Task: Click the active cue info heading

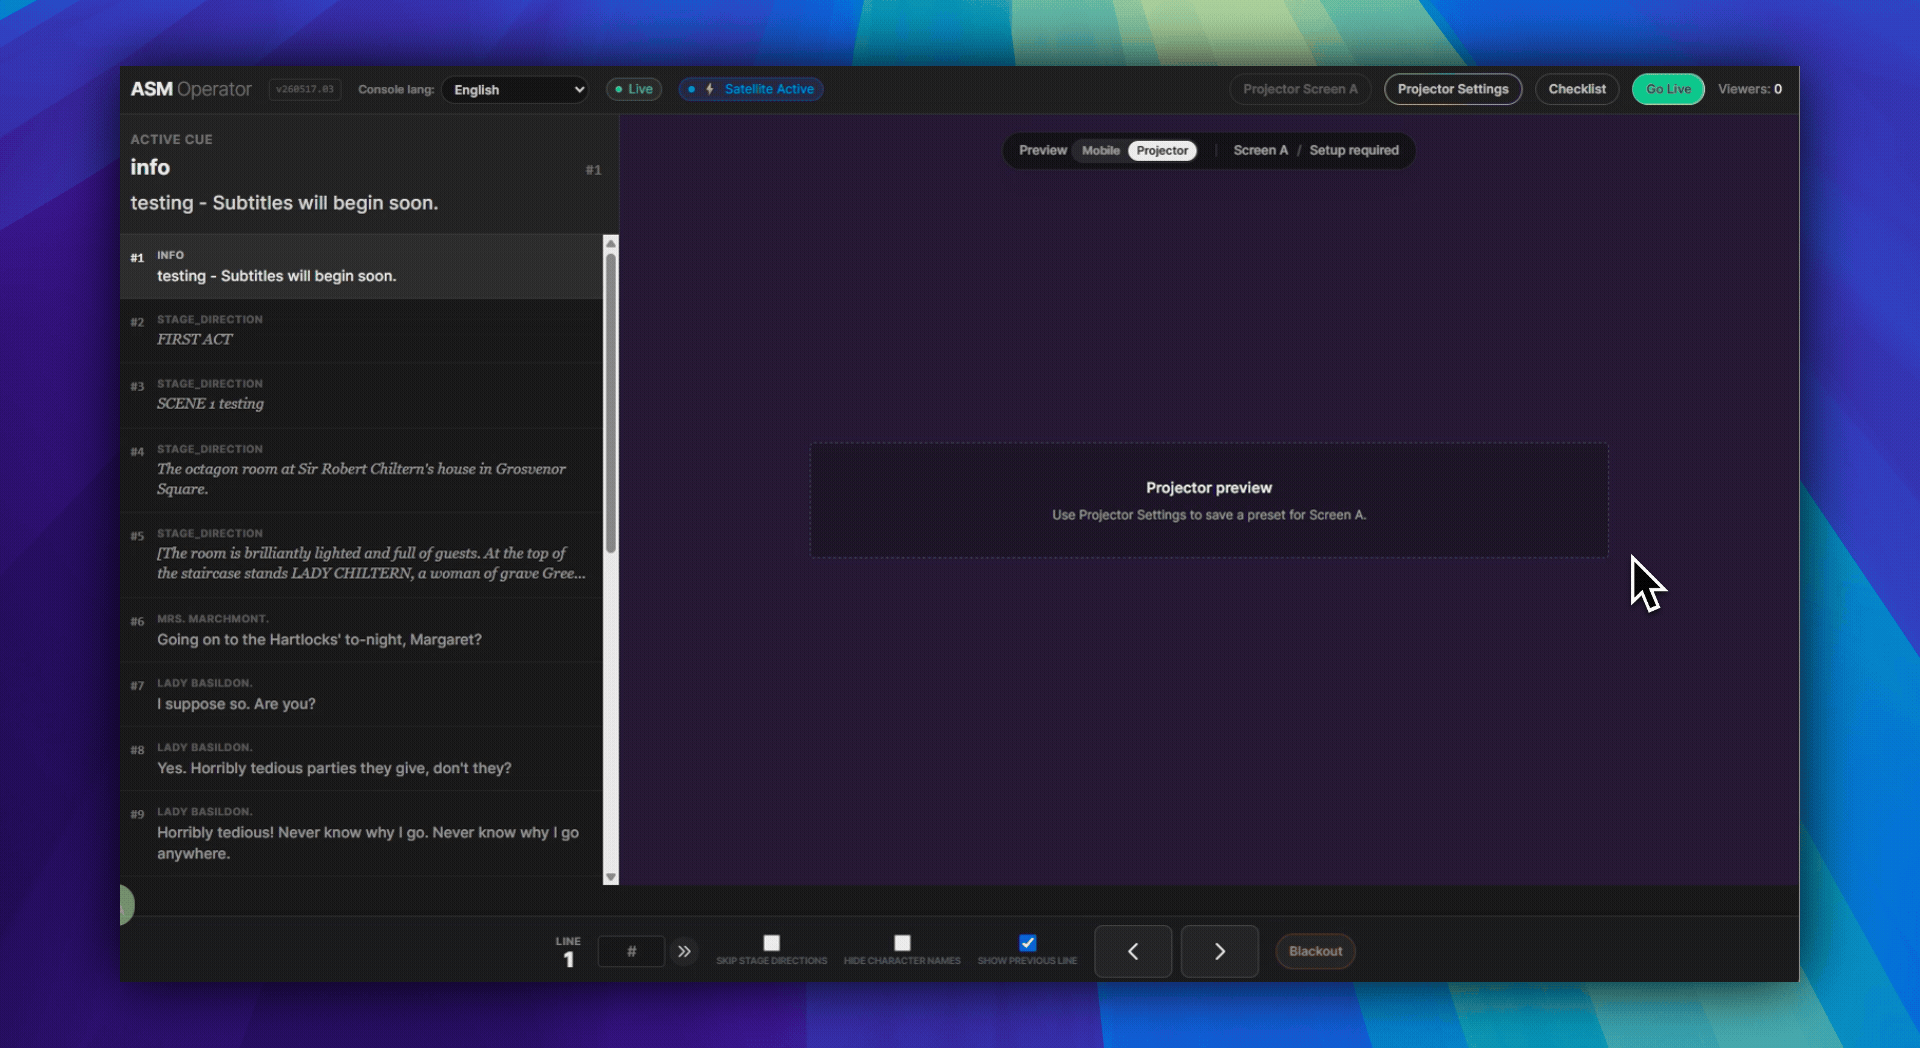Action: coord(150,168)
